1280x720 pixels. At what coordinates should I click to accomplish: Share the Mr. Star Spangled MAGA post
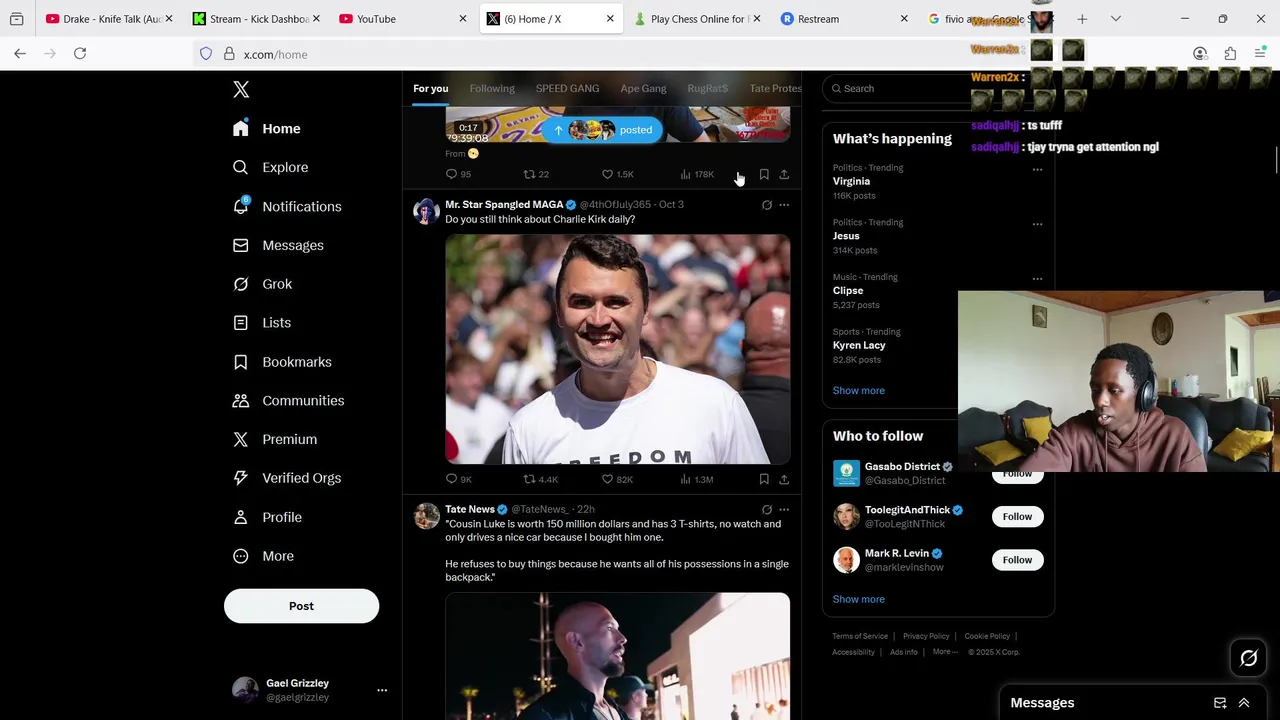(x=784, y=480)
